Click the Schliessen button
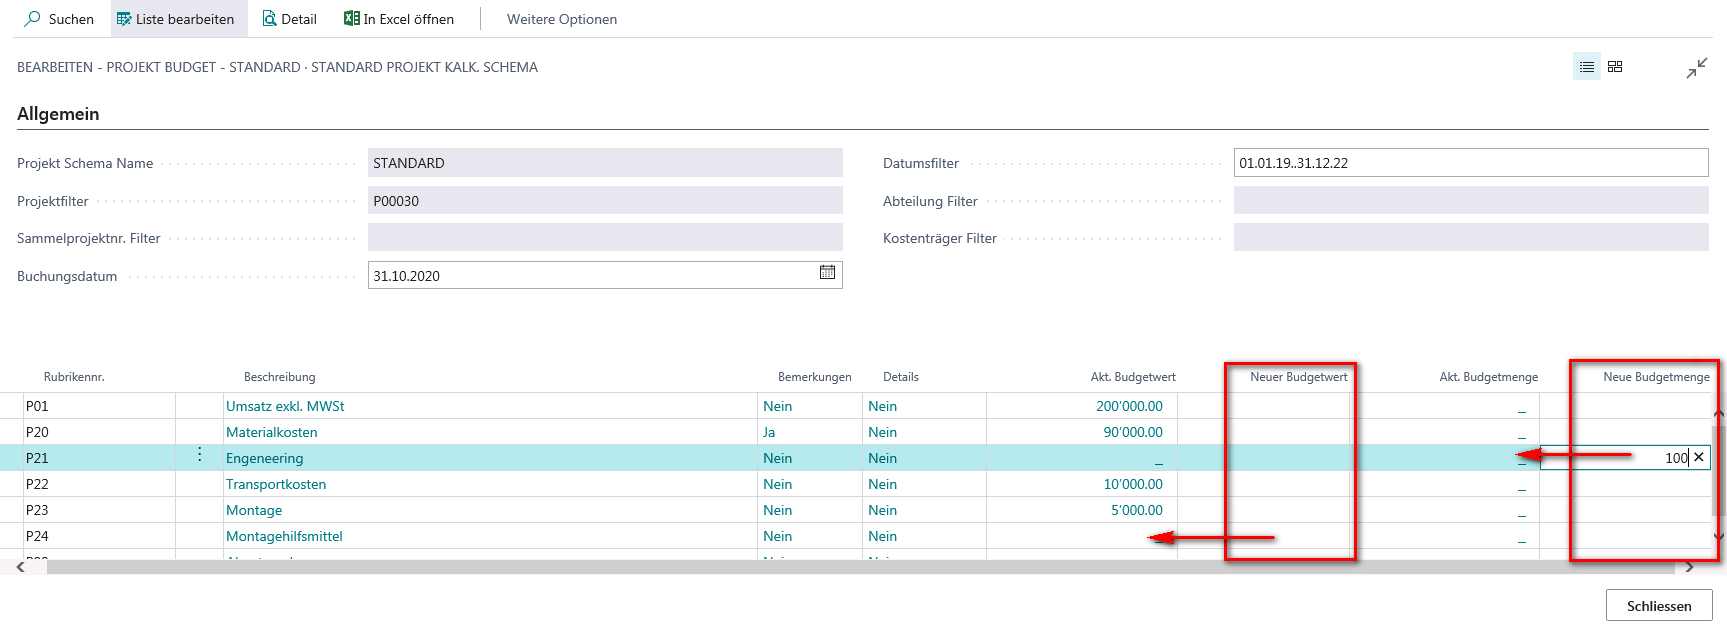The image size is (1727, 634). [x=1659, y=606]
